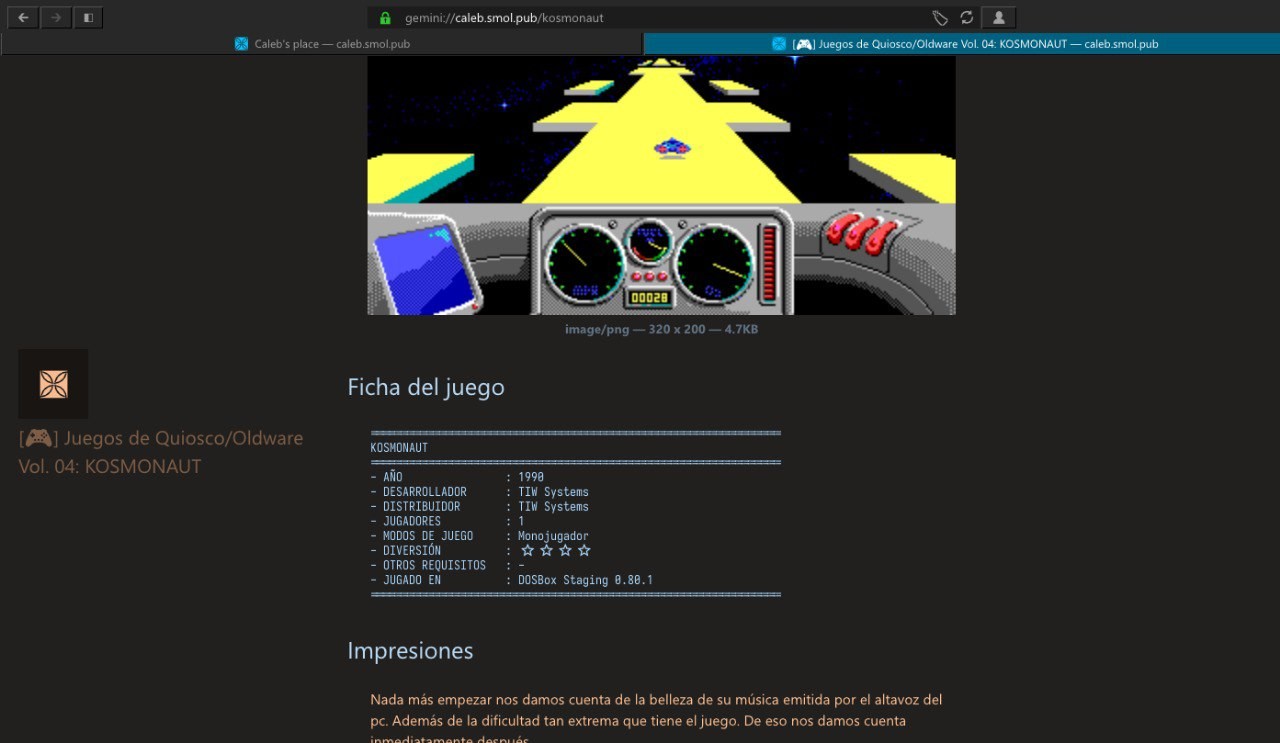
Task: Reload the current page
Action: click(966, 18)
